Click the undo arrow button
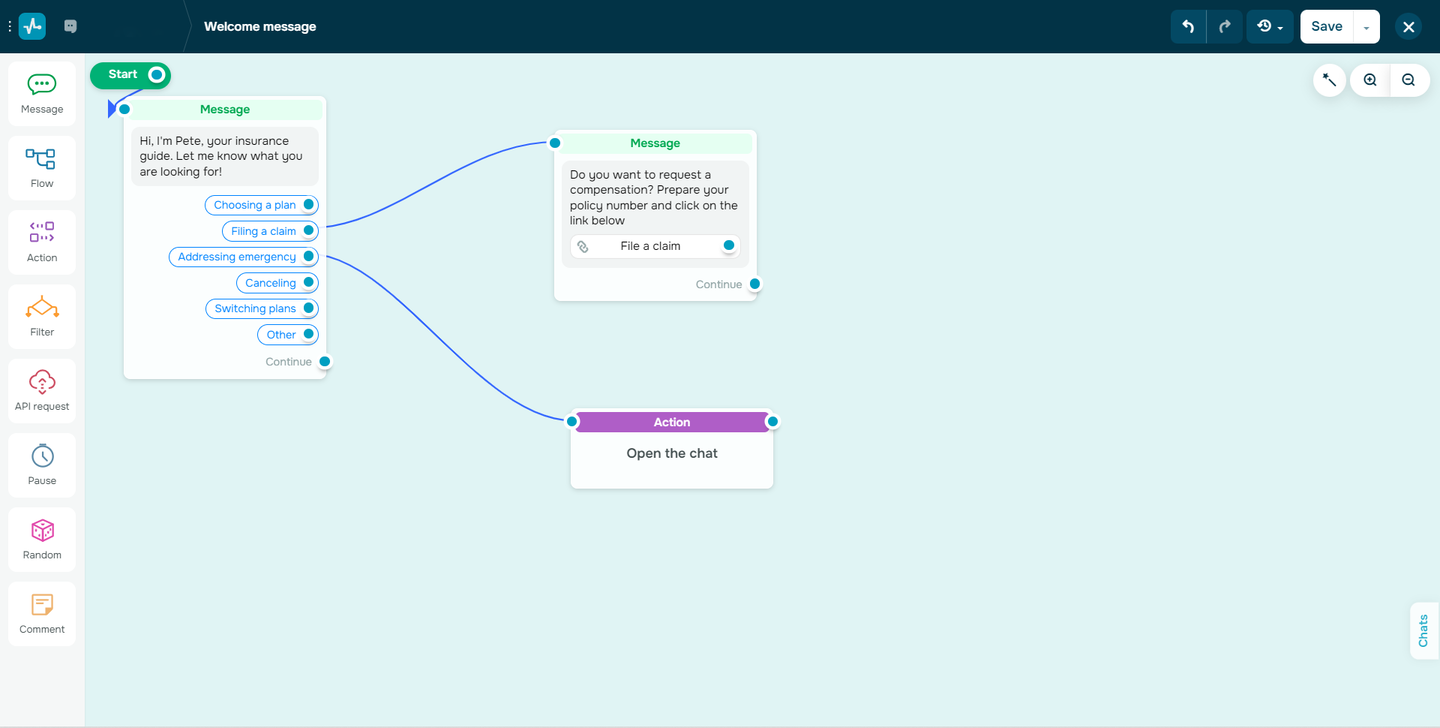Image resolution: width=1440 pixels, height=728 pixels. [x=1188, y=27]
